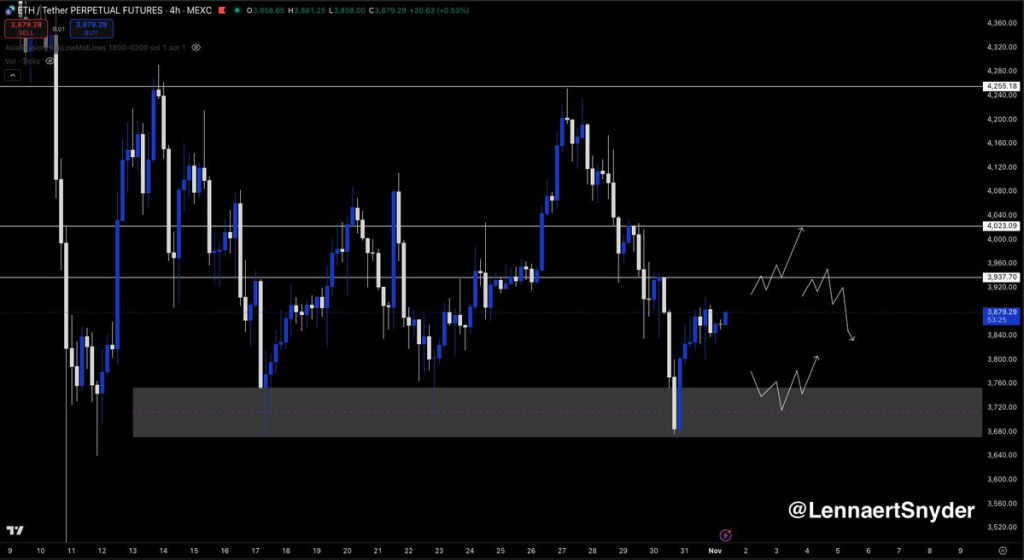Click the Nov date on time axis
Image resolution: width=1024 pixels, height=560 pixels.
click(715, 551)
